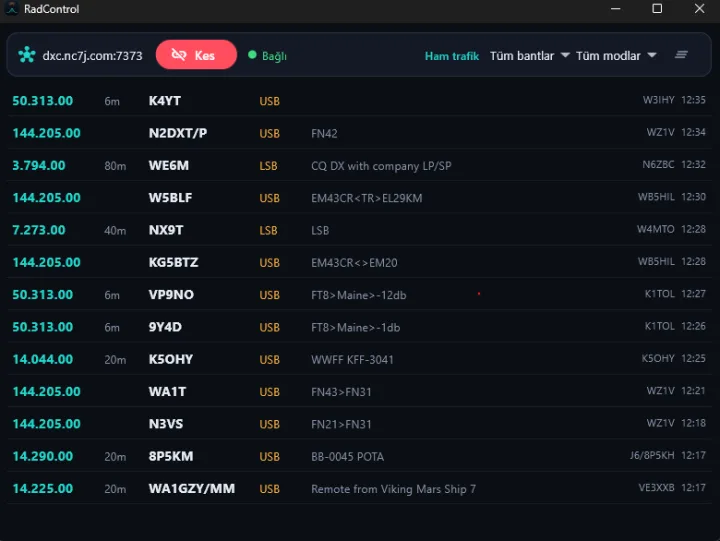Click comment 'BB-0045 POTA'
This screenshot has width=720, height=541.
point(348,456)
